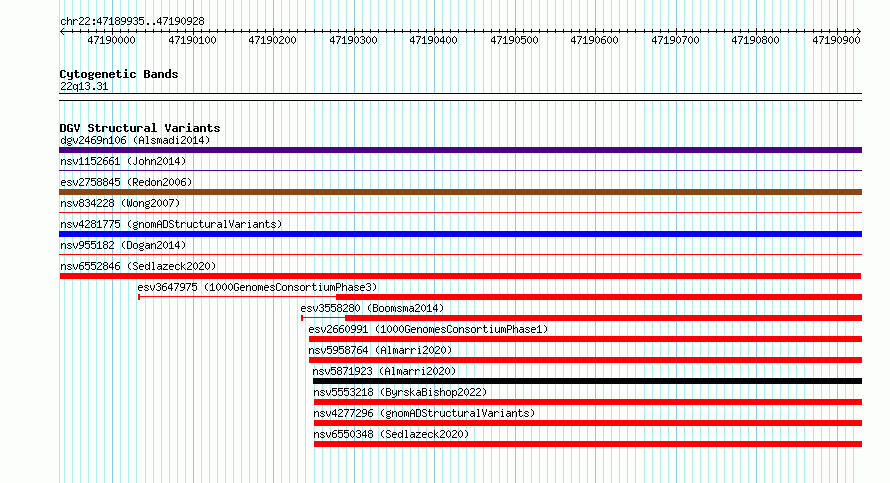Click the dgv2469n106 (Alsmadi2014) variant label
Image resolution: width=890 pixels, height=483 pixels.
(x=135, y=140)
